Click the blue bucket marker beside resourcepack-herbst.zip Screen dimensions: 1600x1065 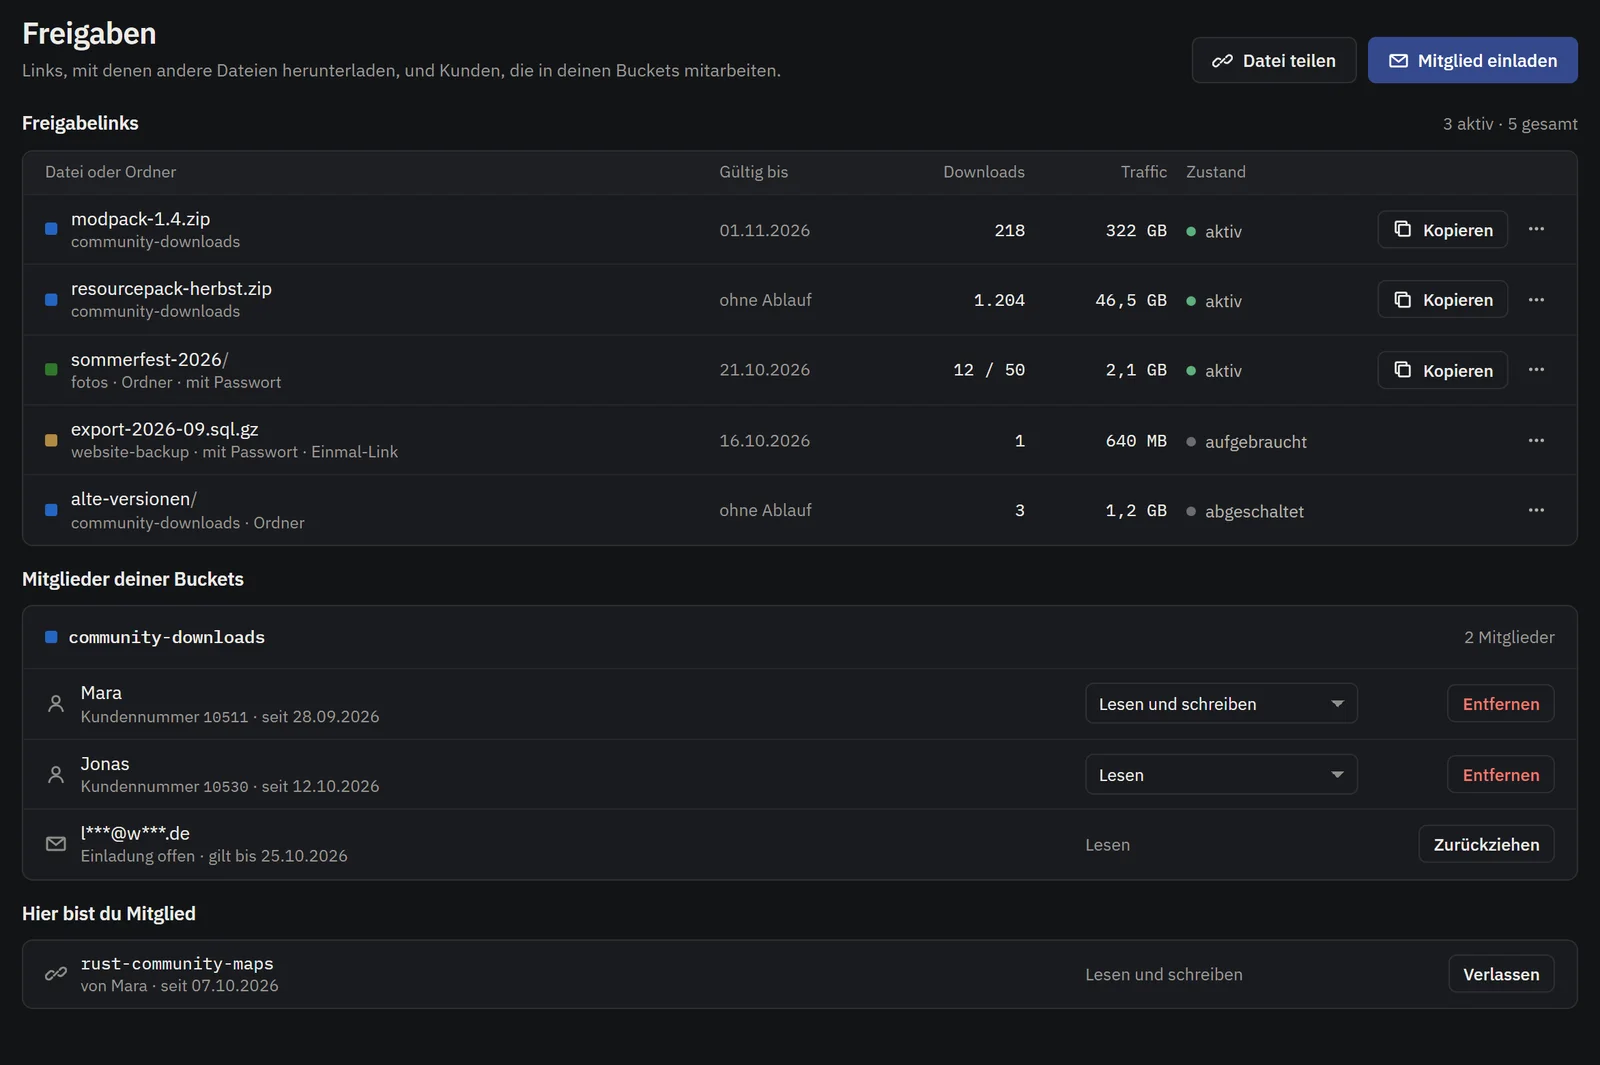tap(51, 300)
